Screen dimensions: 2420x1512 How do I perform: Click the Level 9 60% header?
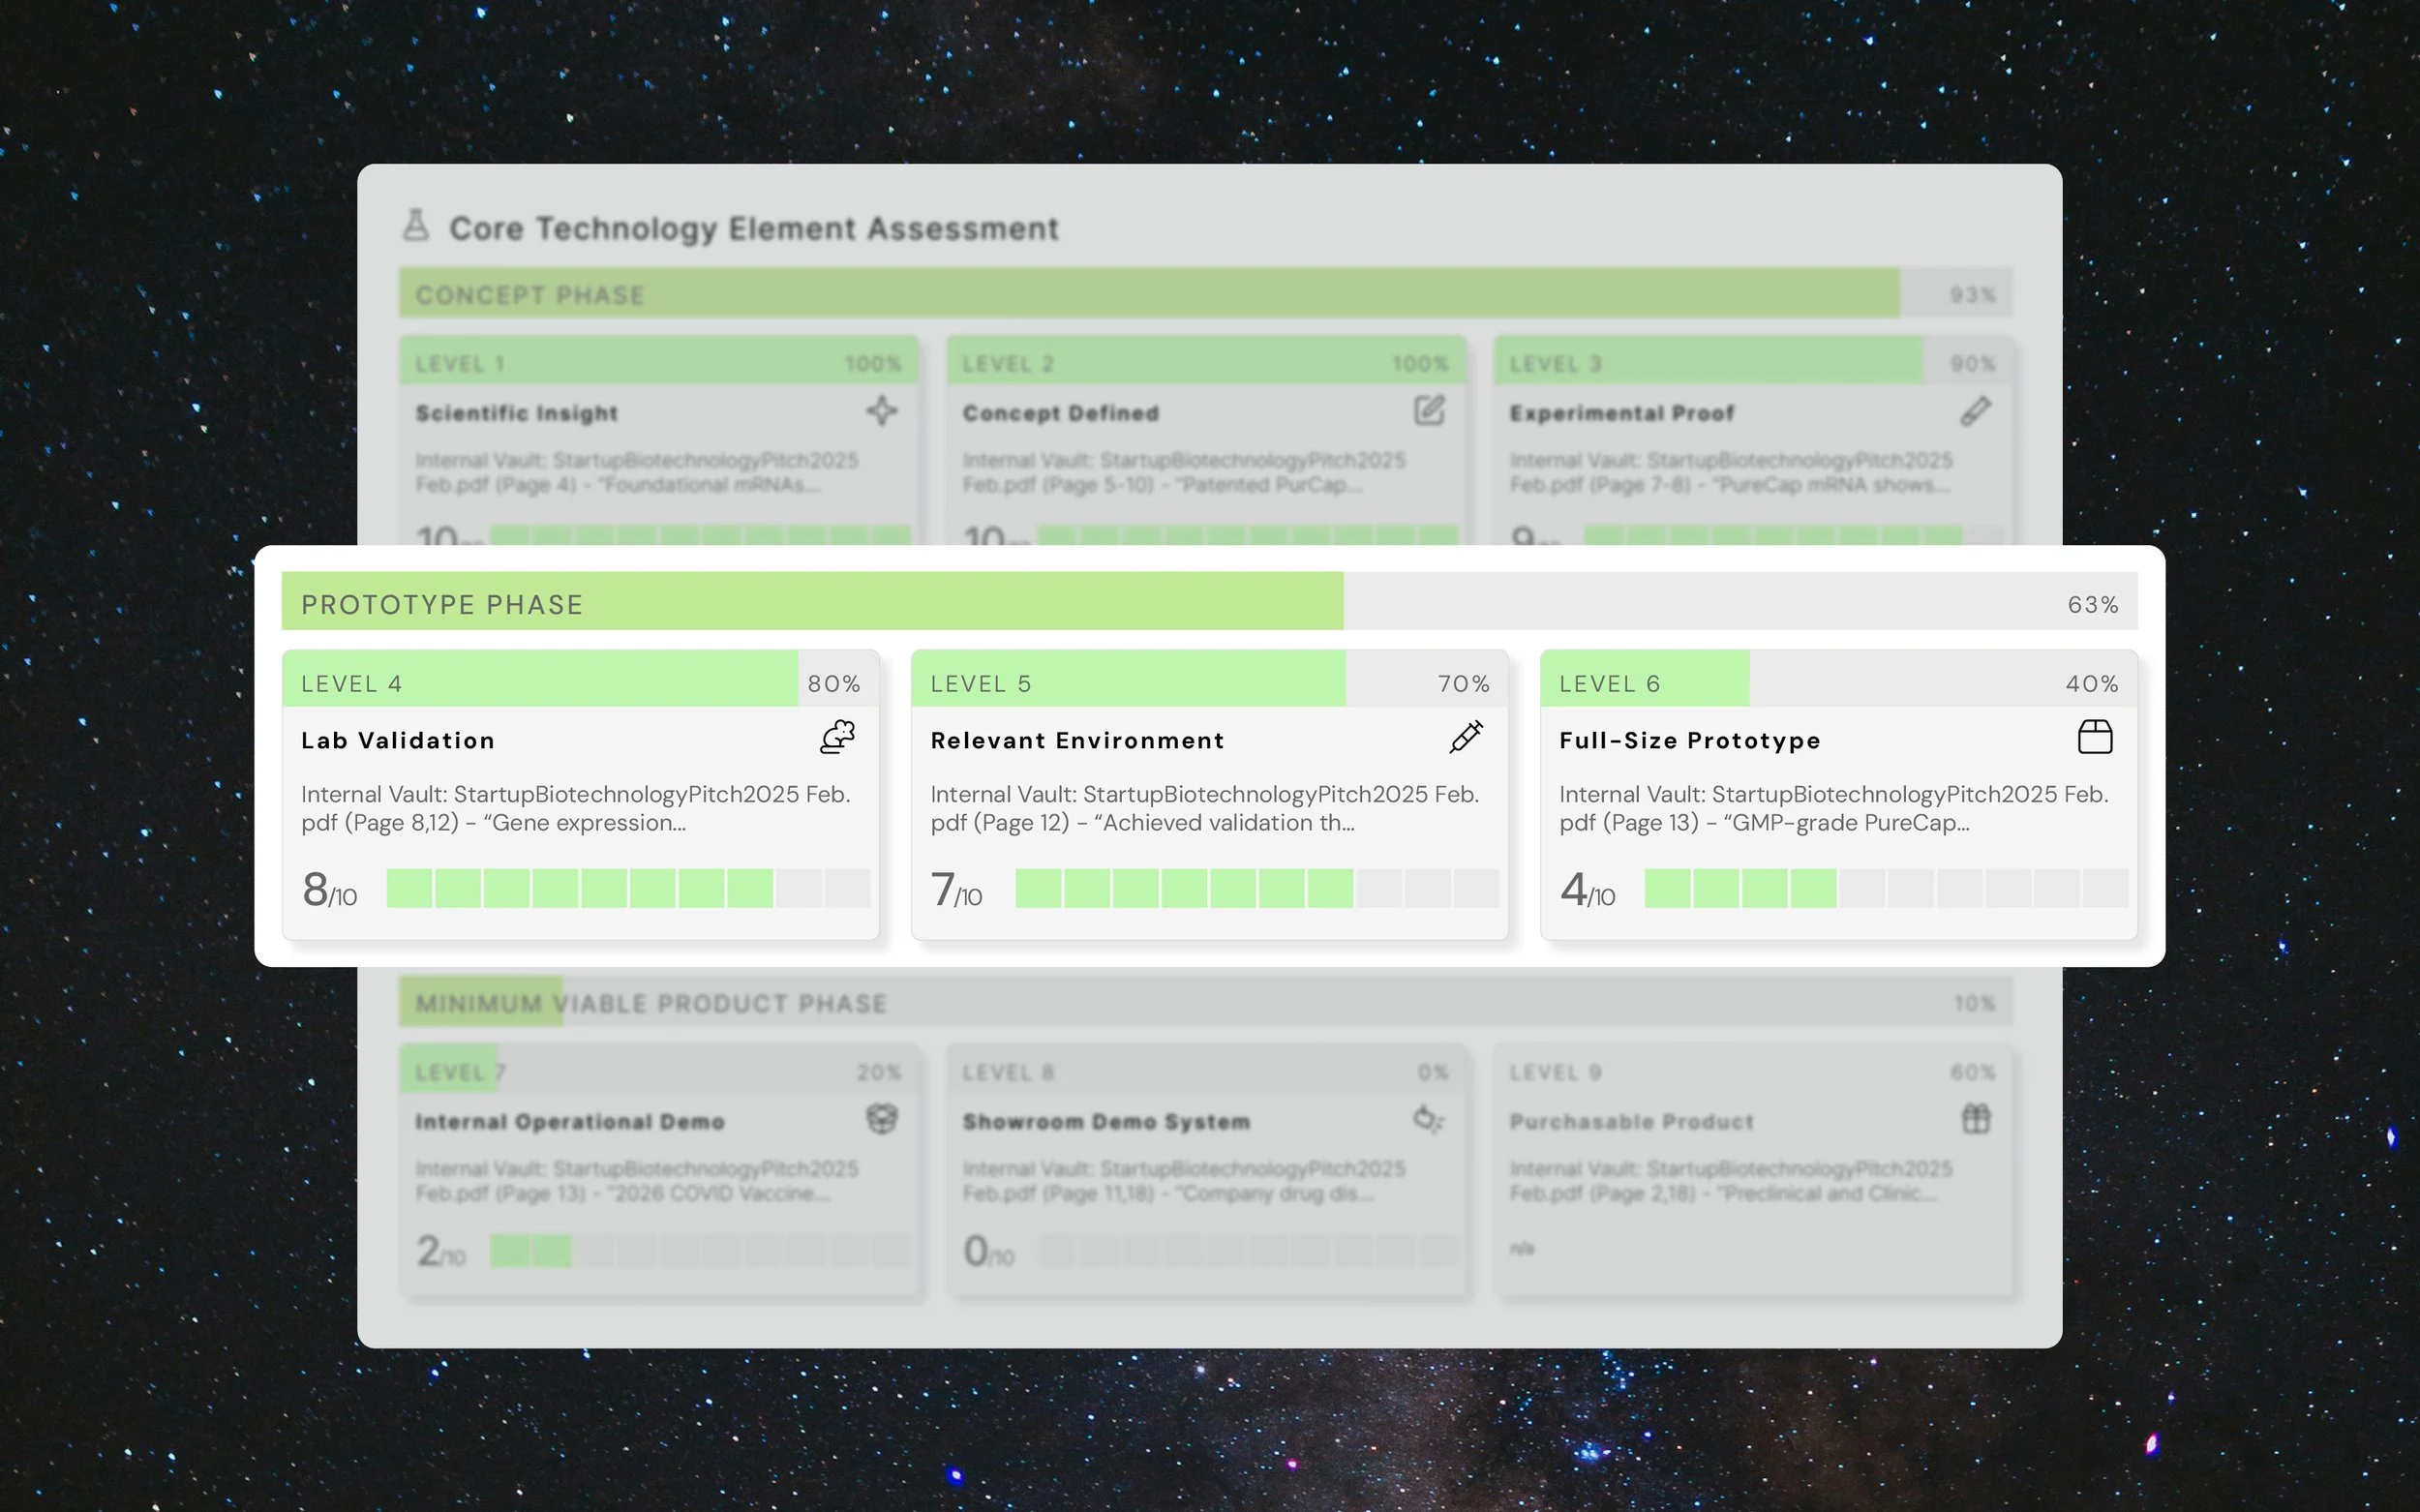click(x=1753, y=1070)
